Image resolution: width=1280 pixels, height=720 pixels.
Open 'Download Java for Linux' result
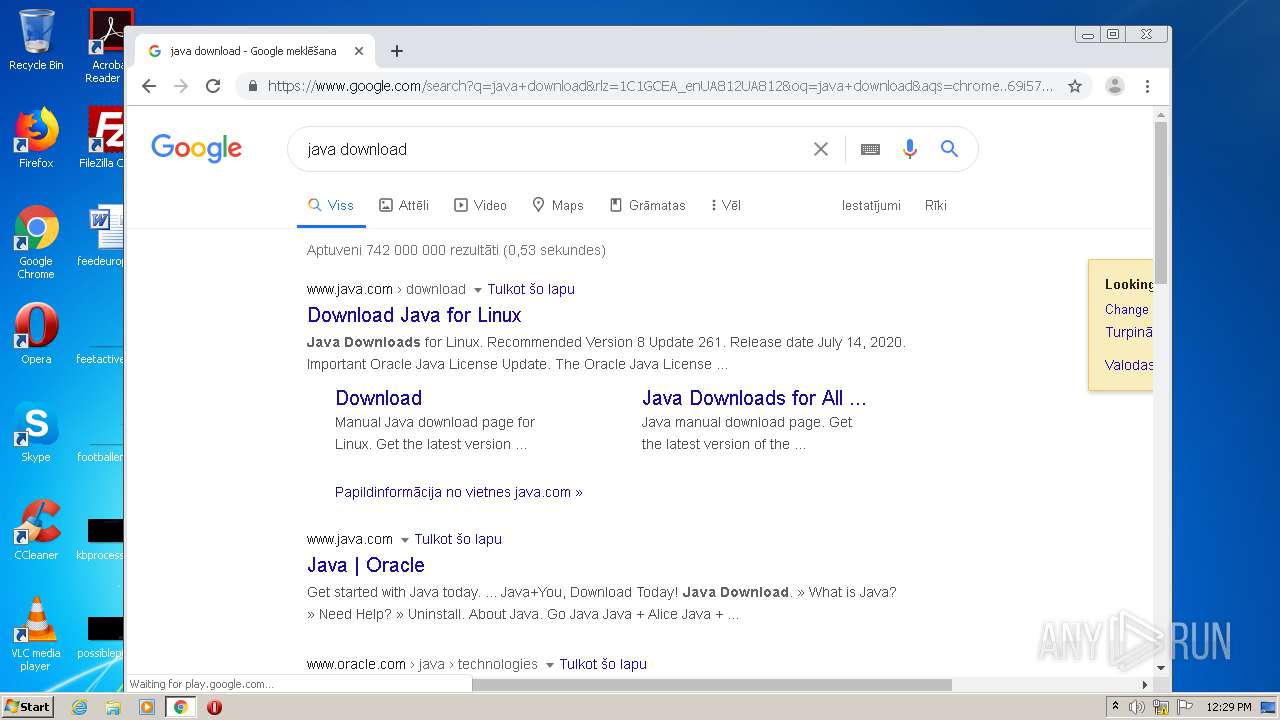point(414,315)
